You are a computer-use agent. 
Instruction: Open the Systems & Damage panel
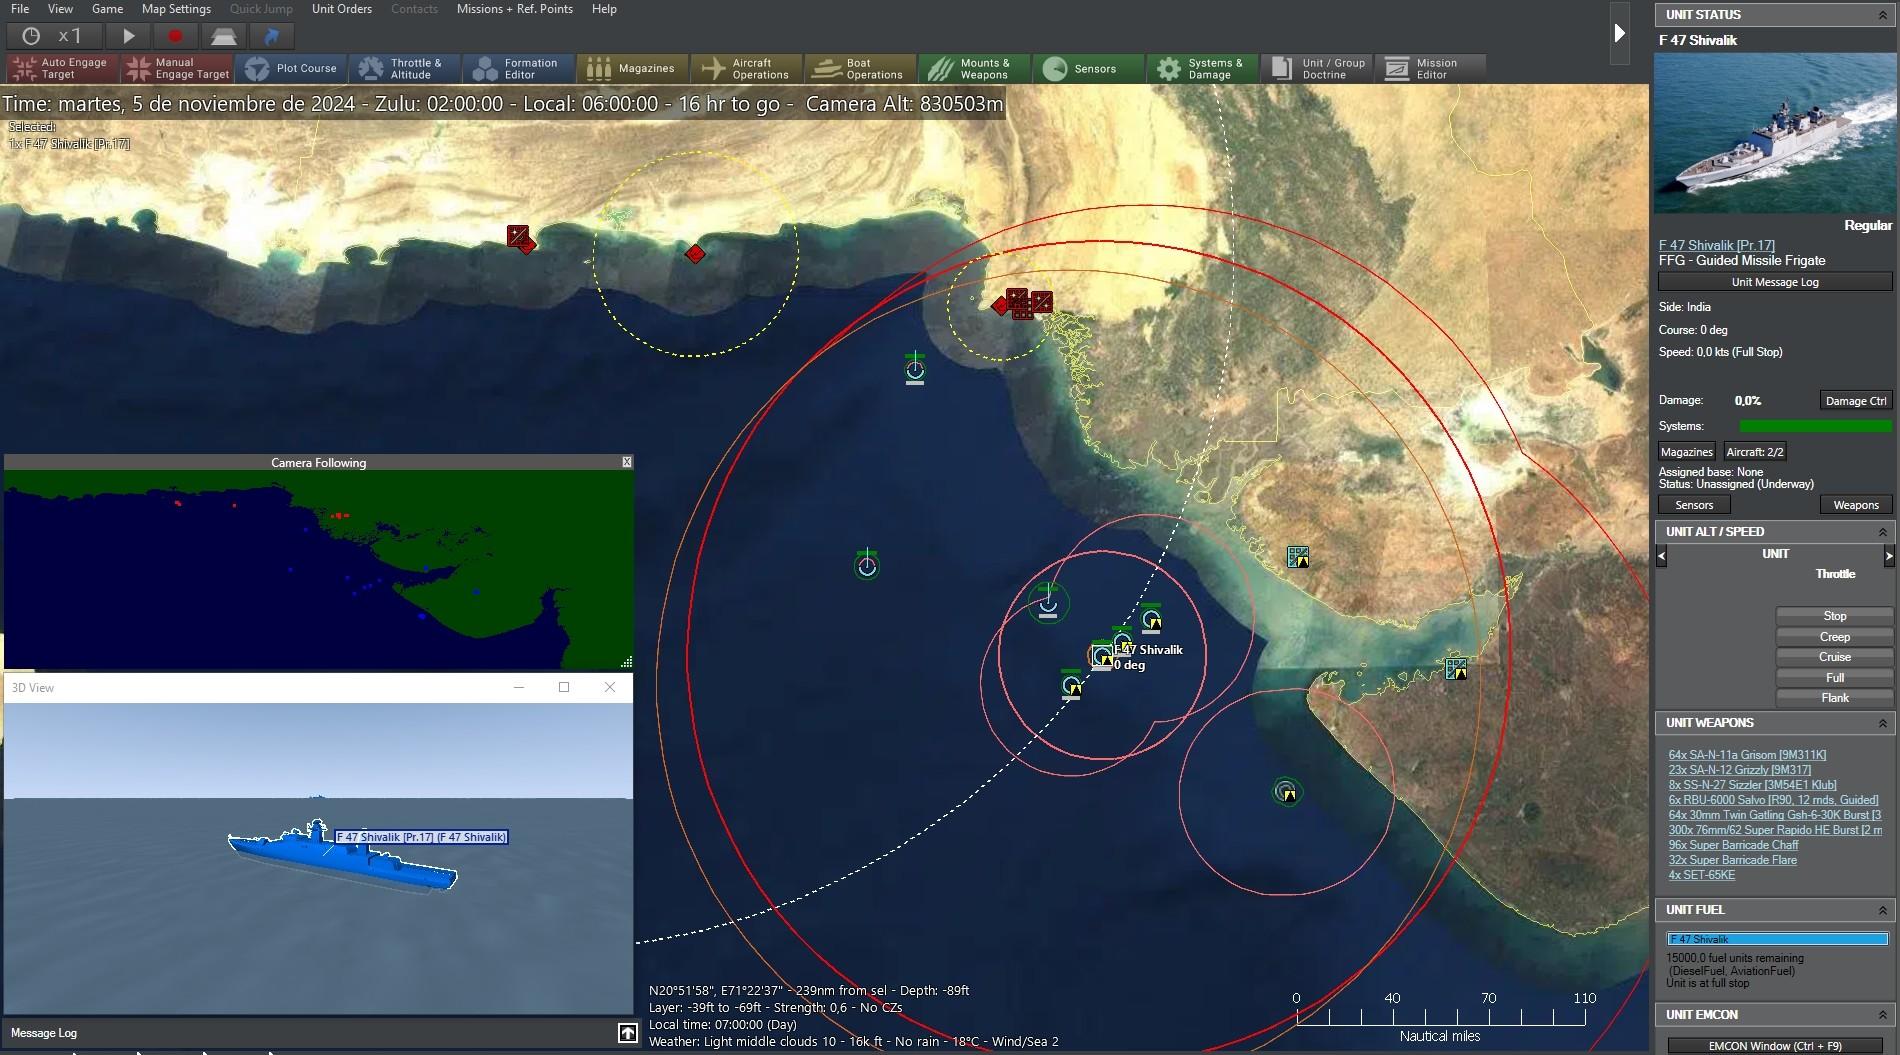tap(1201, 68)
